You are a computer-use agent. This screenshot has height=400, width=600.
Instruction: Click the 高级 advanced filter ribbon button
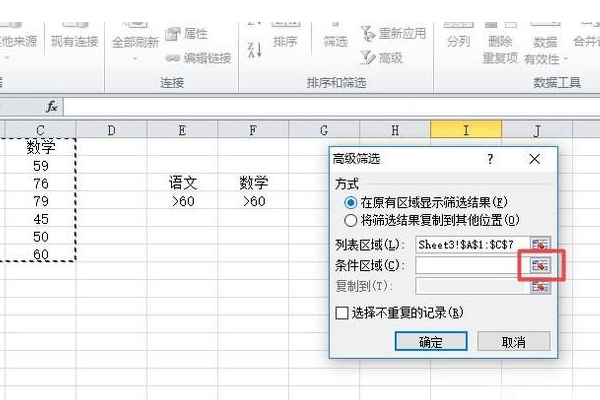[382, 58]
